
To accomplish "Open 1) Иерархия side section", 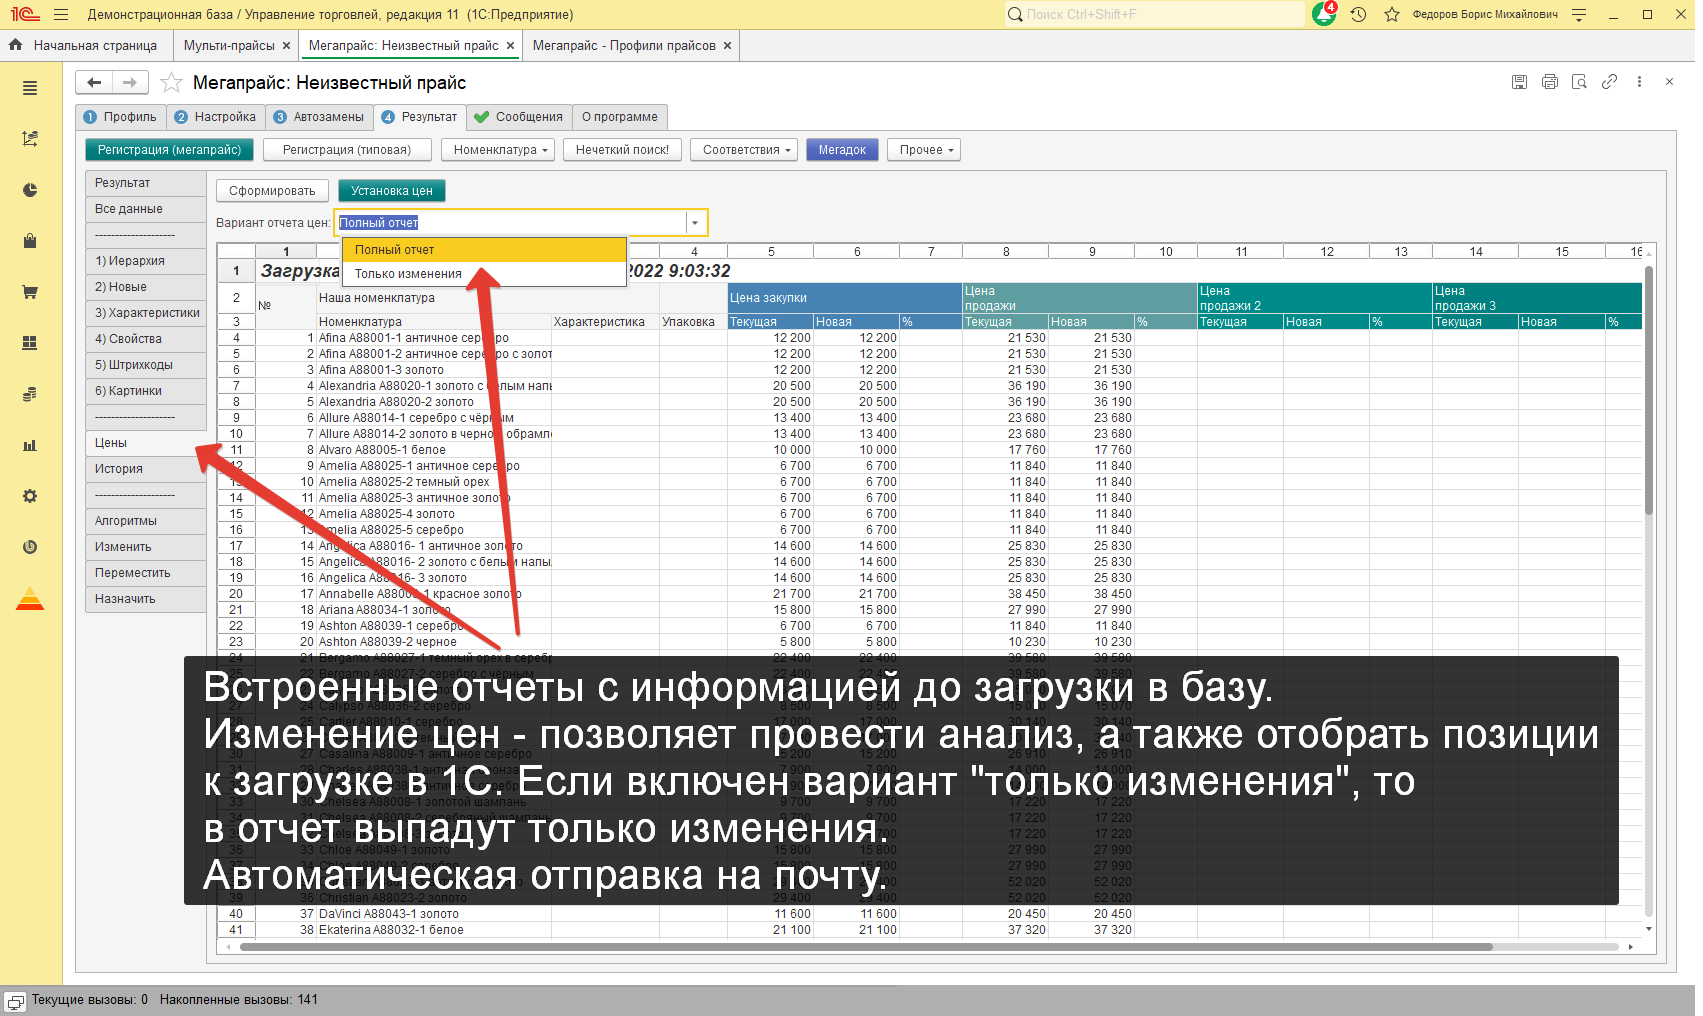I will 146,261.
